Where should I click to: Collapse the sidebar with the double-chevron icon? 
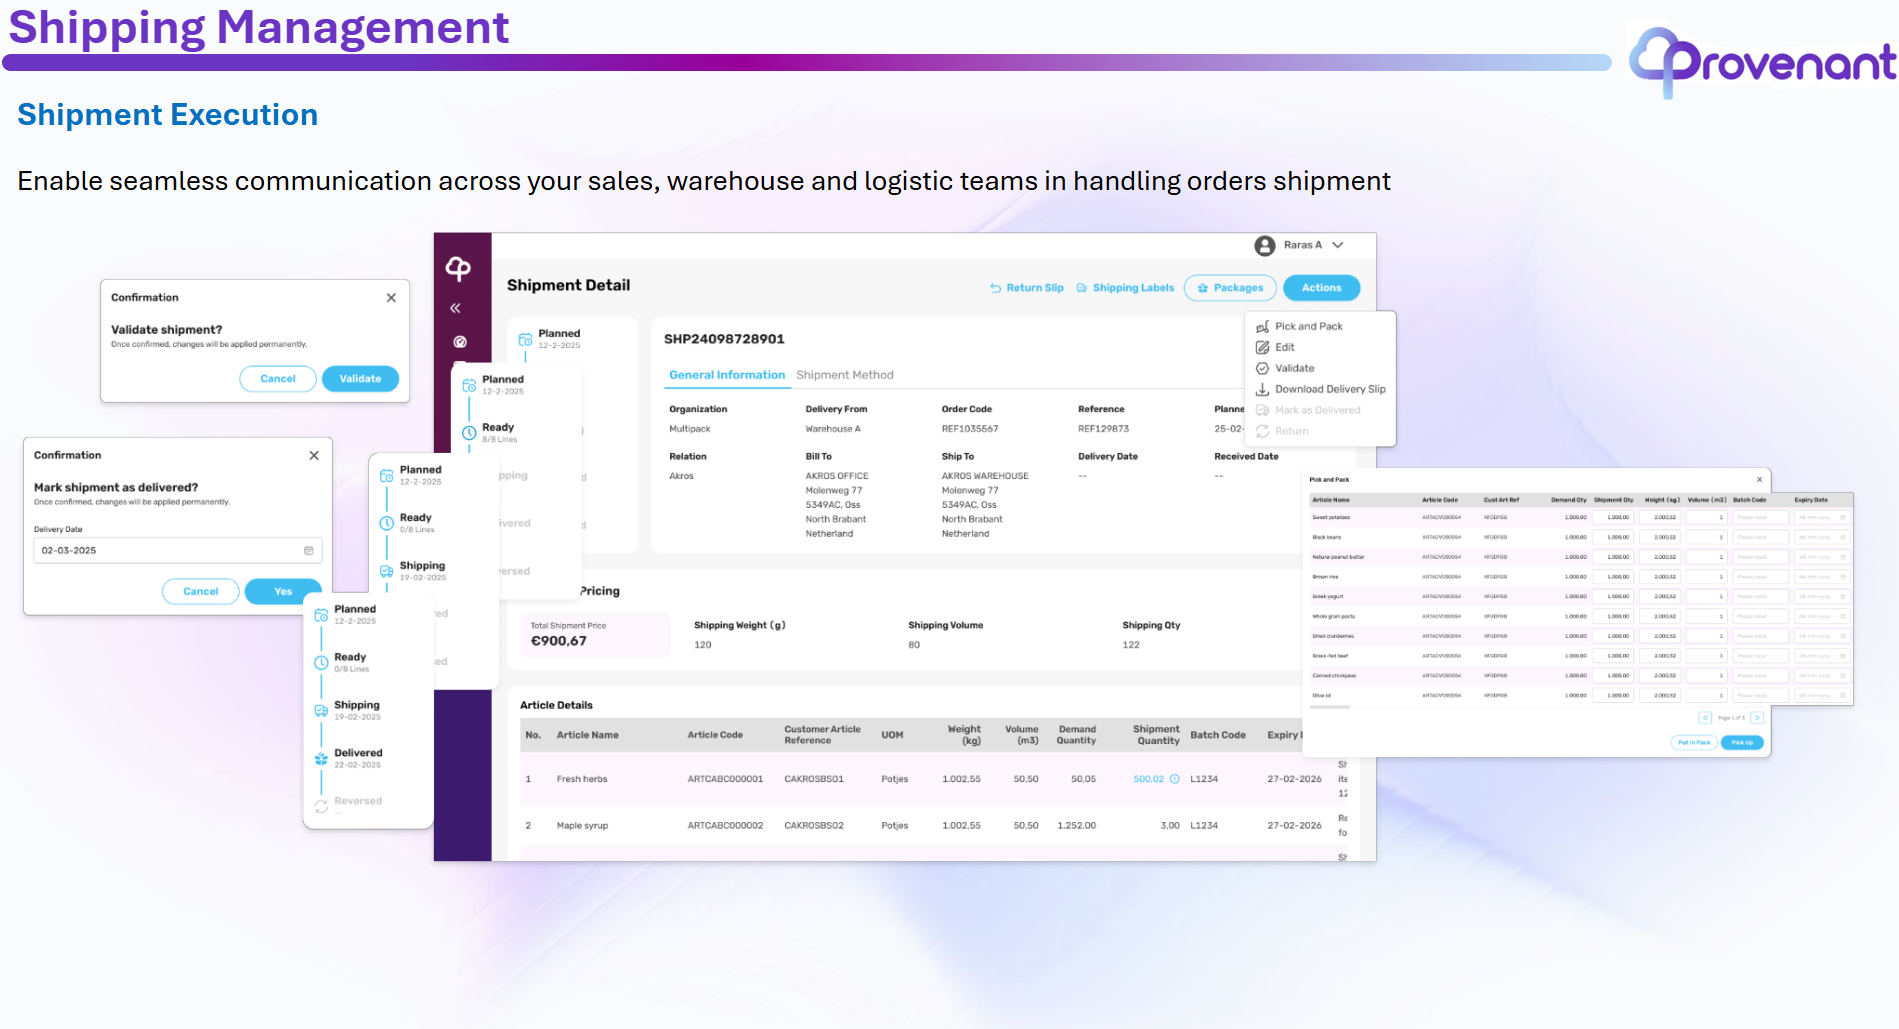click(x=455, y=308)
